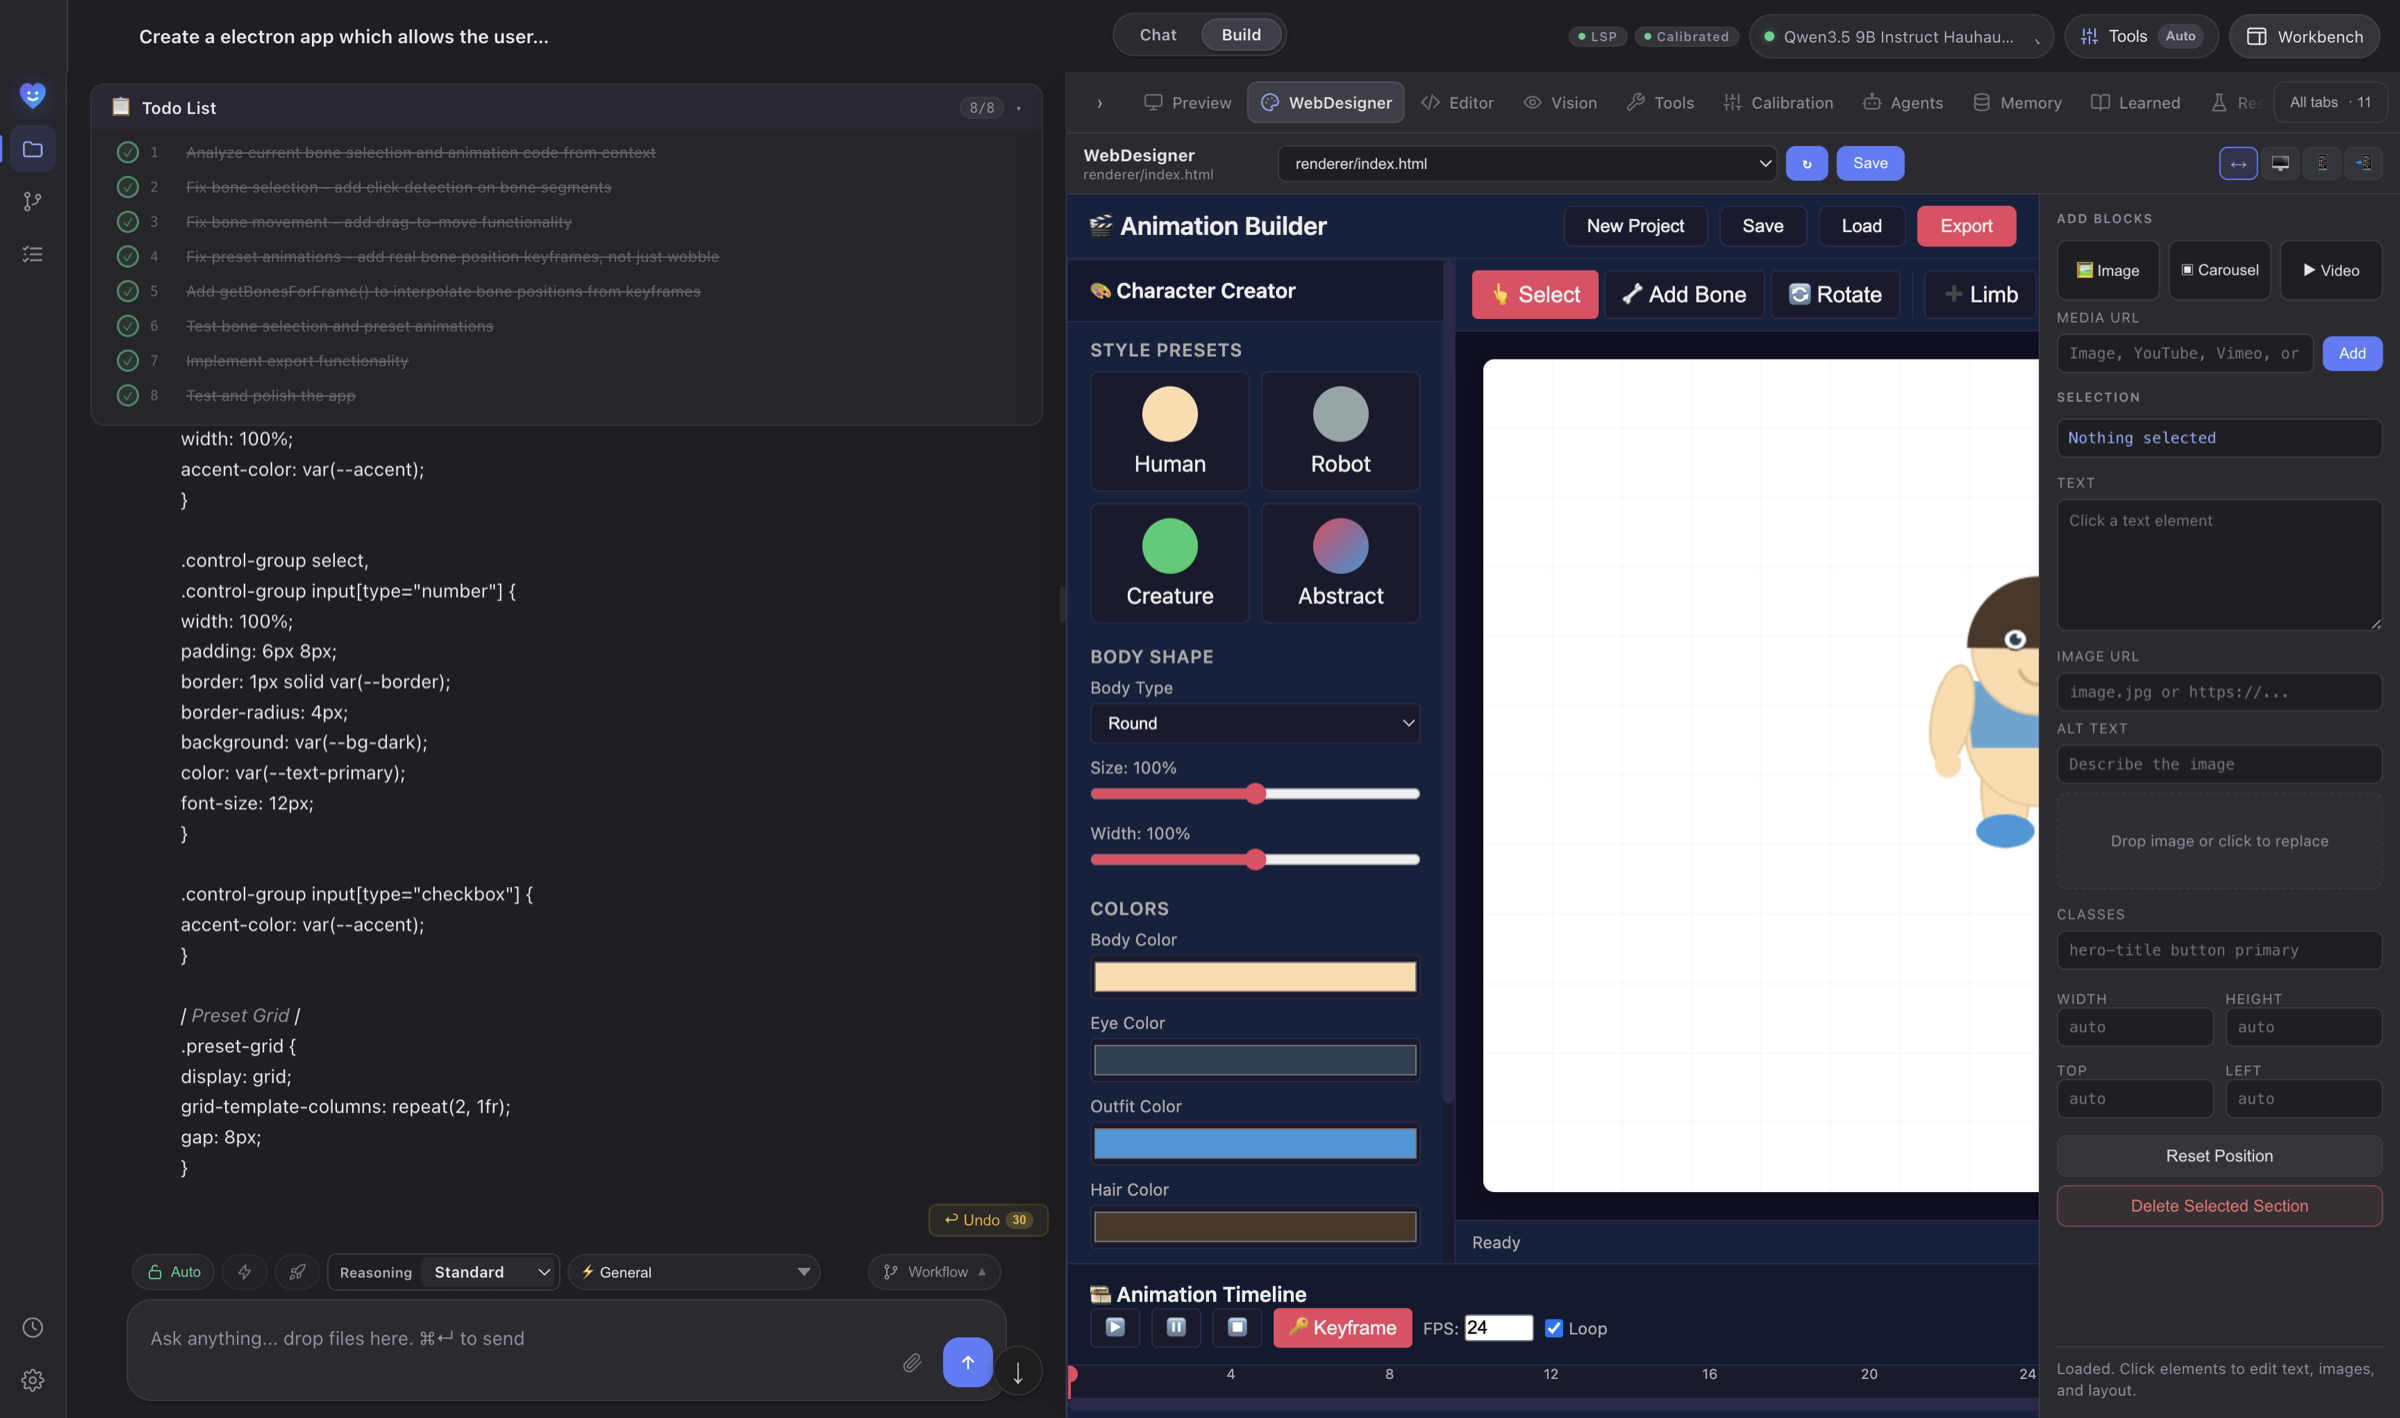This screenshot has height=1418, width=2400.
Task: Open the All tabs list
Action: click(x=2330, y=102)
